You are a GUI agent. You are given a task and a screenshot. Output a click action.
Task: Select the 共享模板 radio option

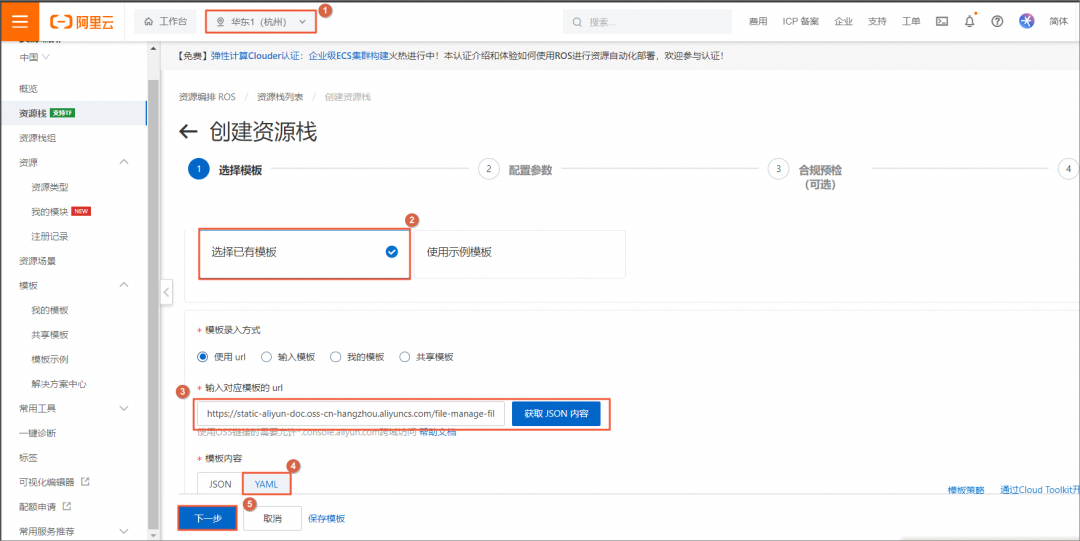coord(404,357)
